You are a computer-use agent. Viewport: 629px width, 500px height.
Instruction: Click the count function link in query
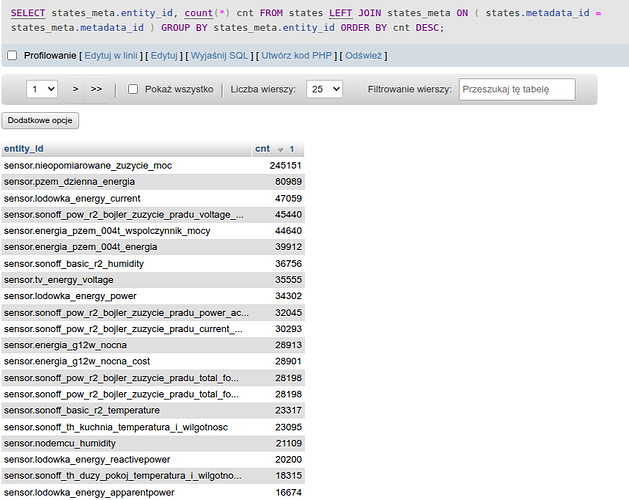(x=199, y=12)
